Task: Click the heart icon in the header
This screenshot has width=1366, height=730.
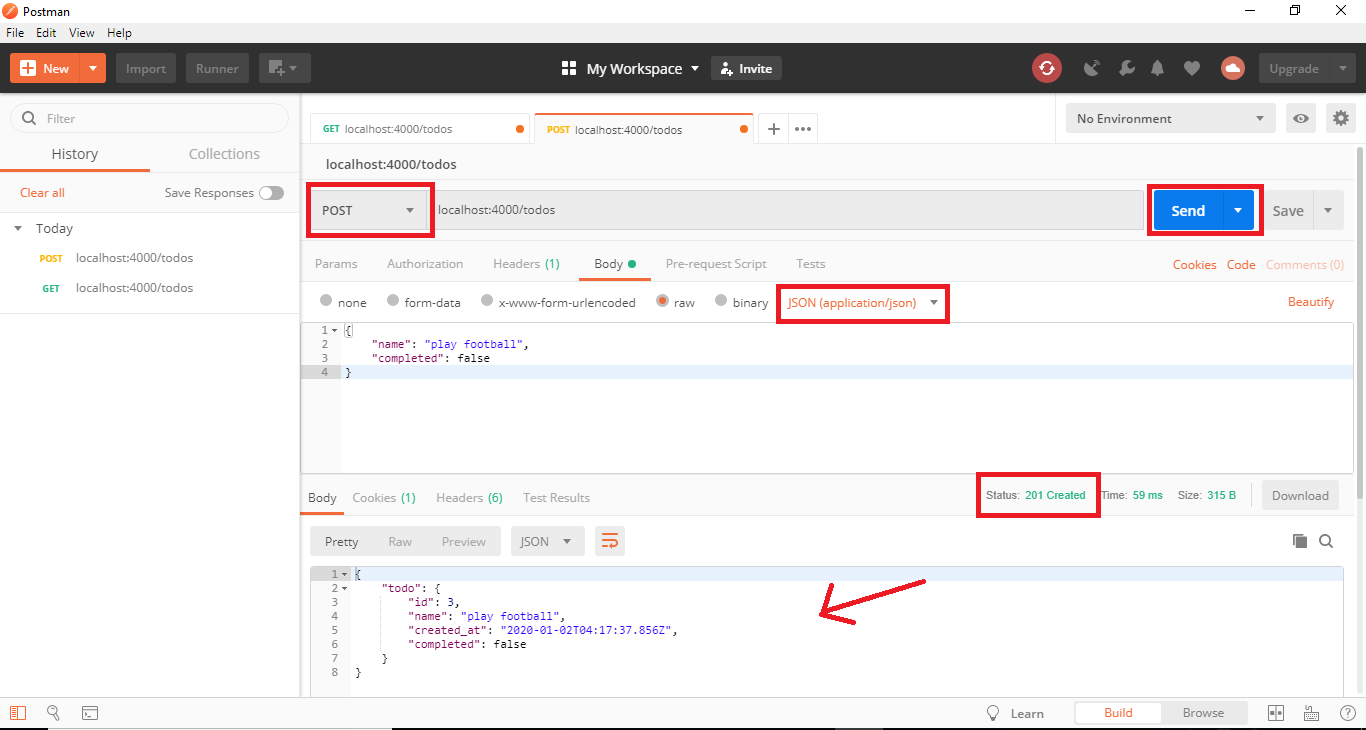Action: (x=1191, y=68)
